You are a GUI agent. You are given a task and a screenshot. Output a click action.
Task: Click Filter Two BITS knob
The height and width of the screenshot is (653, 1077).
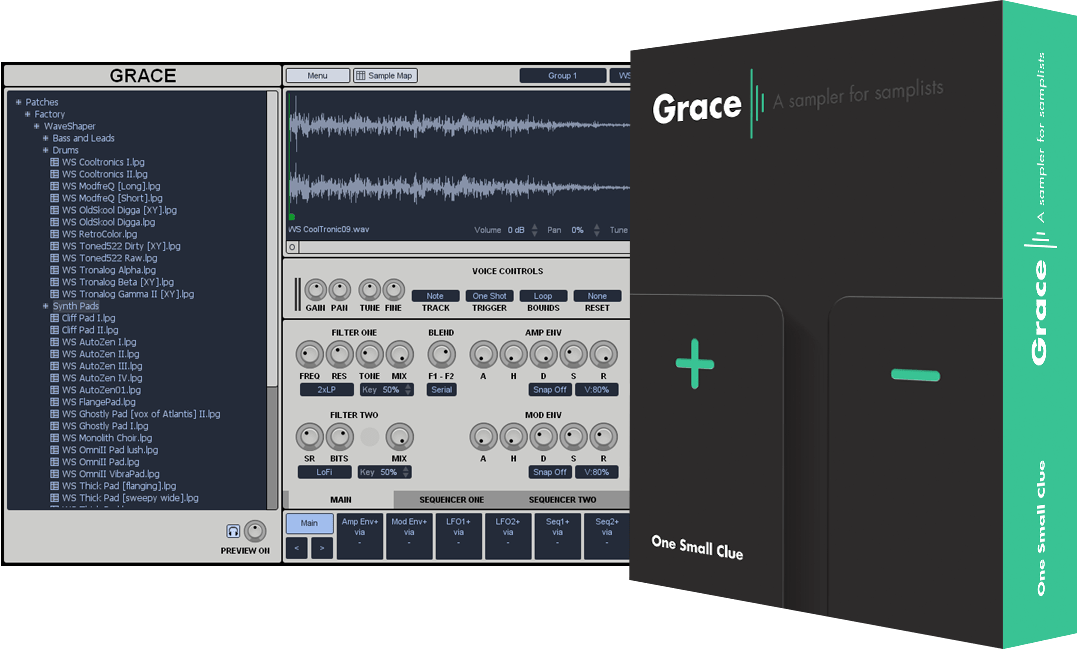(x=339, y=437)
